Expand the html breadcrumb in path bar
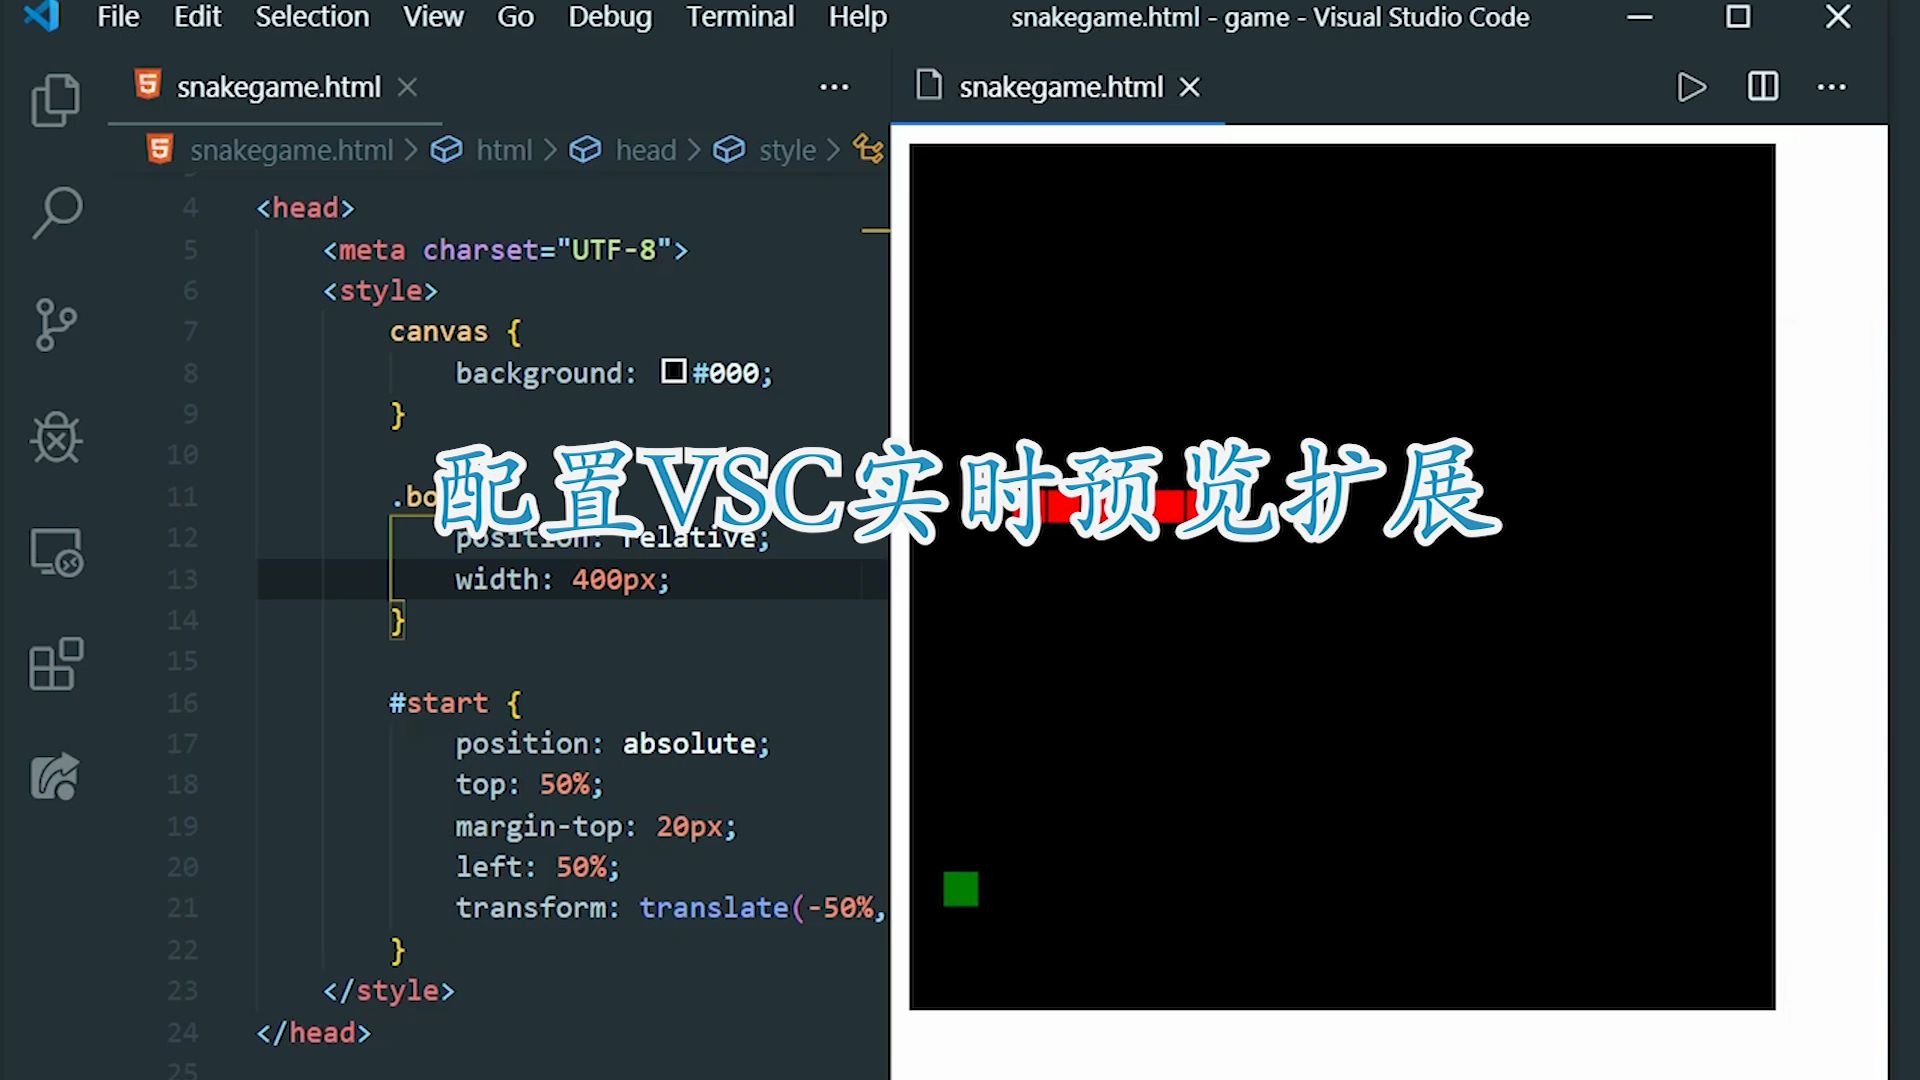The image size is (1920, 1080). [501, 149]
